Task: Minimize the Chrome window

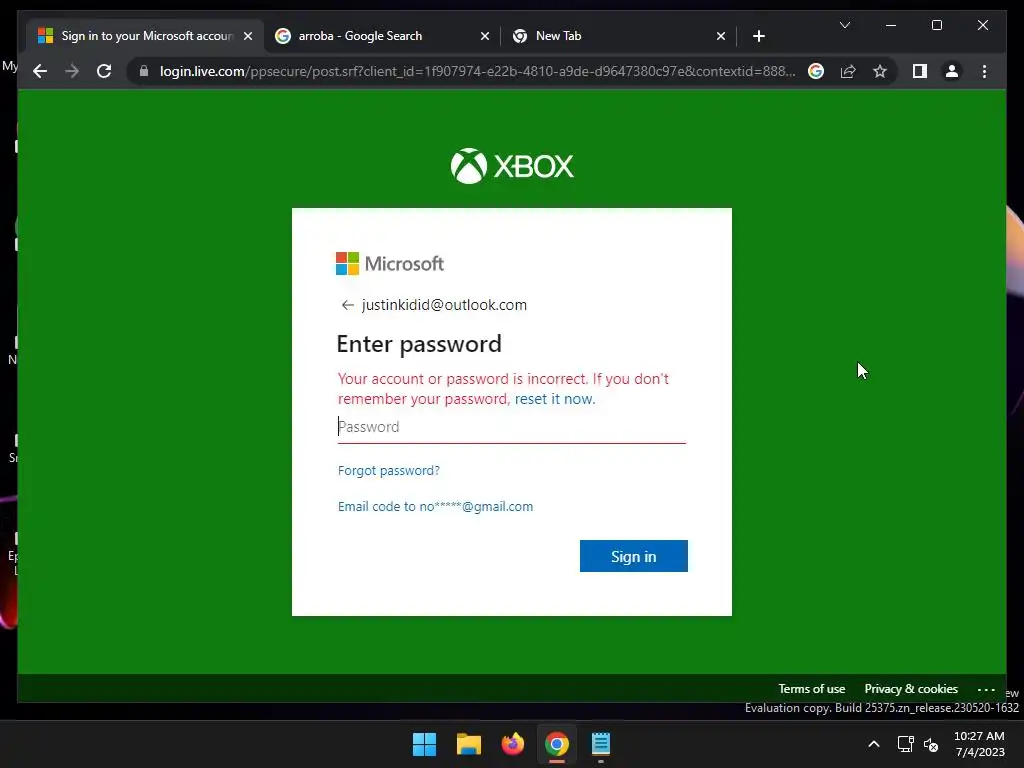Action: (891, 25)
